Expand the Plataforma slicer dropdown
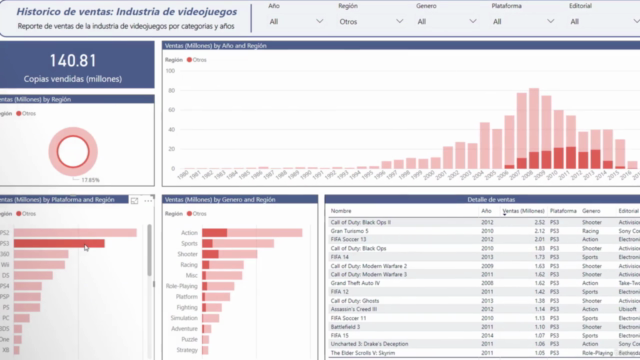The width and height of the screenshot is (640, 360). click(x=523, y=21)
